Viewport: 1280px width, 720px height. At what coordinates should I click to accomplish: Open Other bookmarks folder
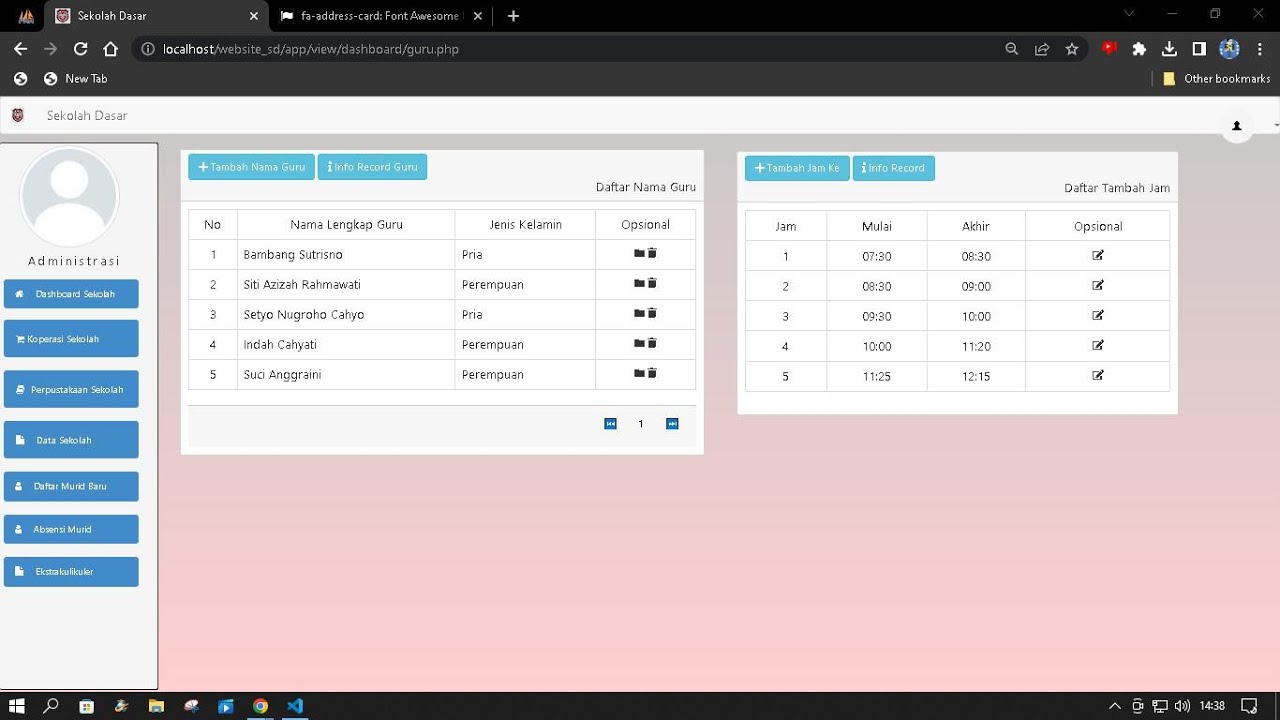click(x=1216, y=78)
